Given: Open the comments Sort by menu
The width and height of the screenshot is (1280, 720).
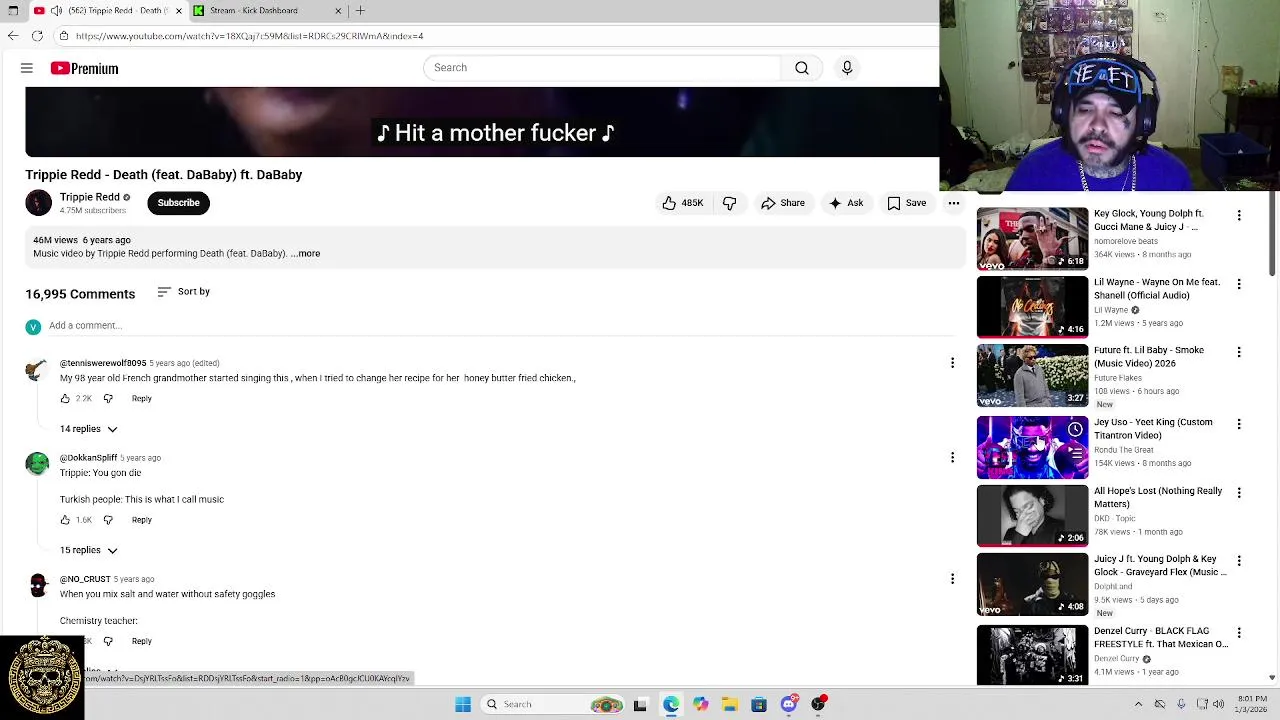Looking at the screenshot, I should 184,292.
